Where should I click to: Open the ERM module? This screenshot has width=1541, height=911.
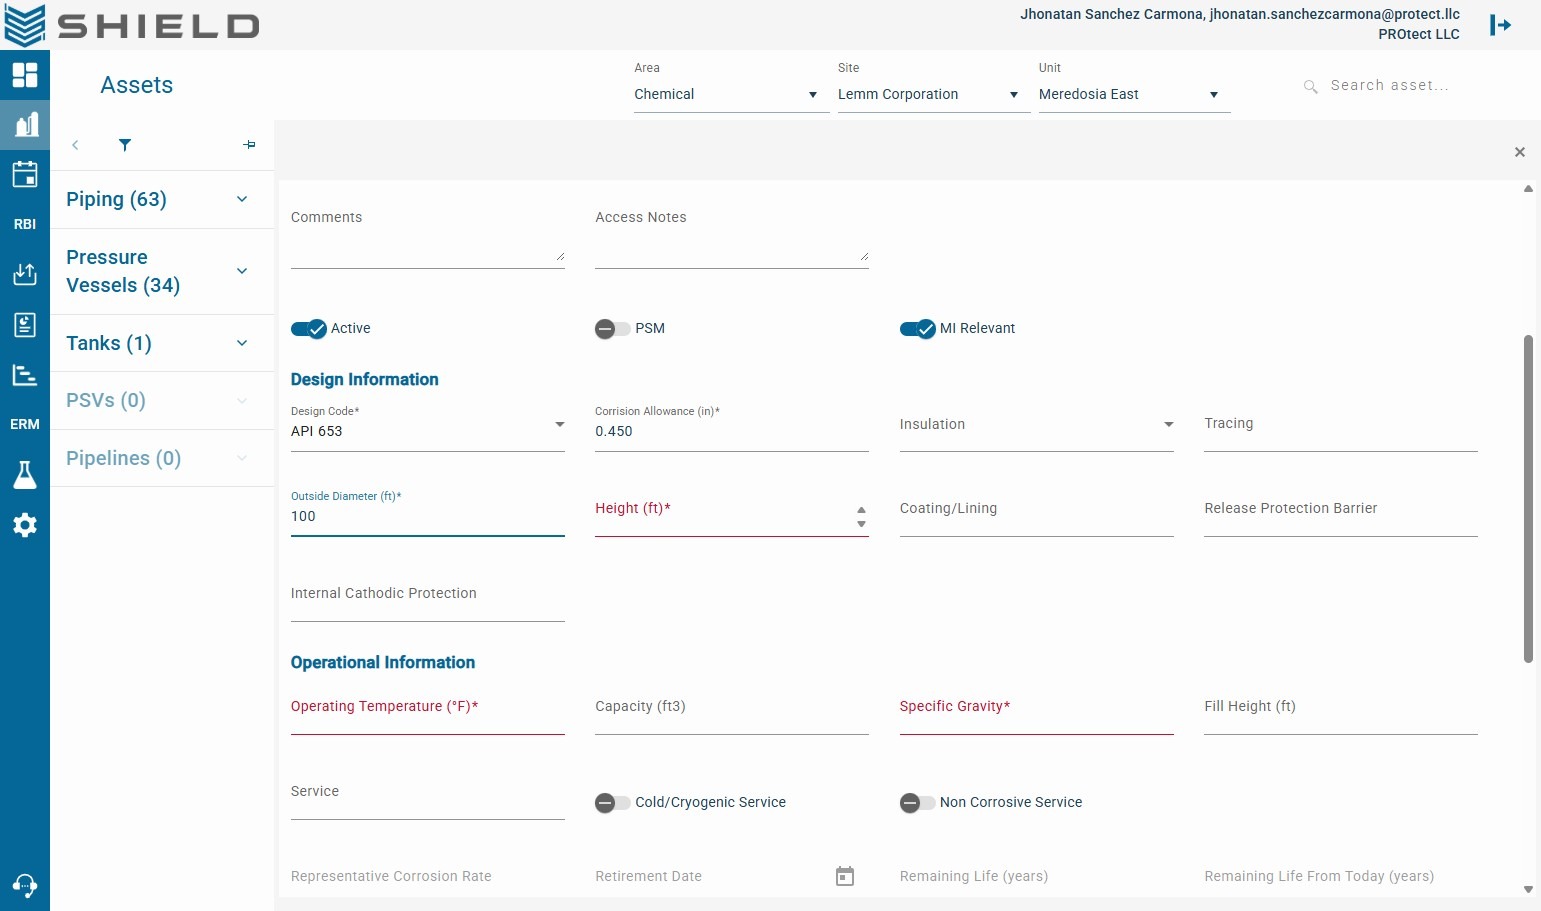point(25,424)
